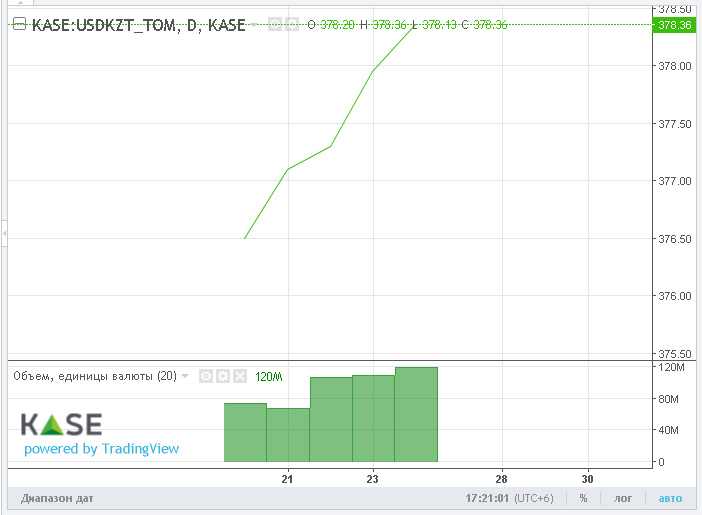Click the KASE:USDKZT_TOM, D, KASE symbol title
The width and height of the screenshot is (702, 515).
(138, 24)
